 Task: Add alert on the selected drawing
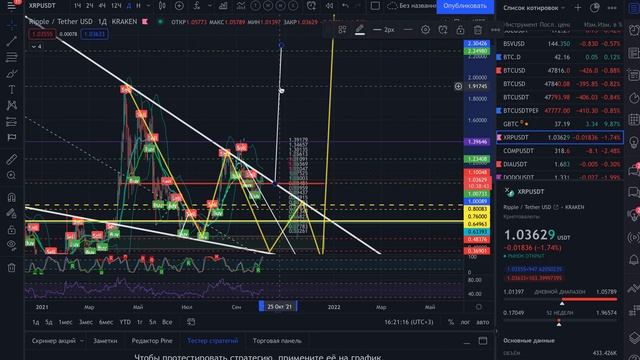[x=443, y=30]
